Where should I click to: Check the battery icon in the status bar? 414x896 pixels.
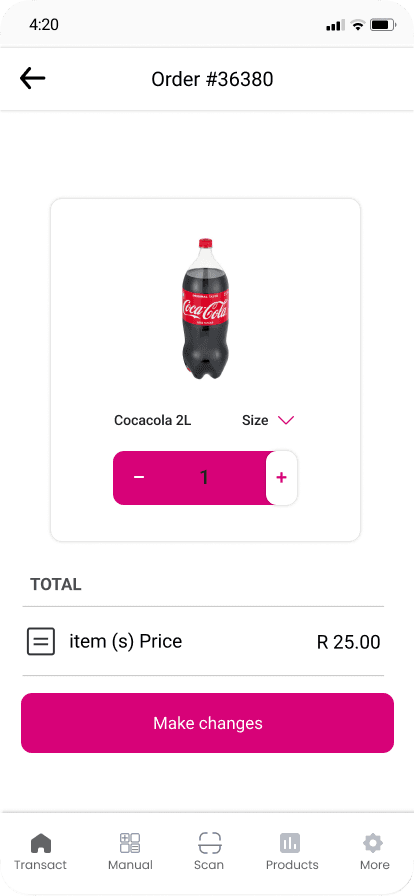click(x=383, y=25)
